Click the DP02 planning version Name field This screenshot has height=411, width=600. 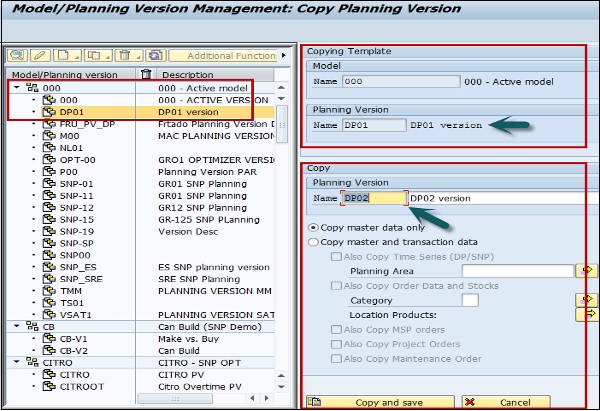(373, 198)
